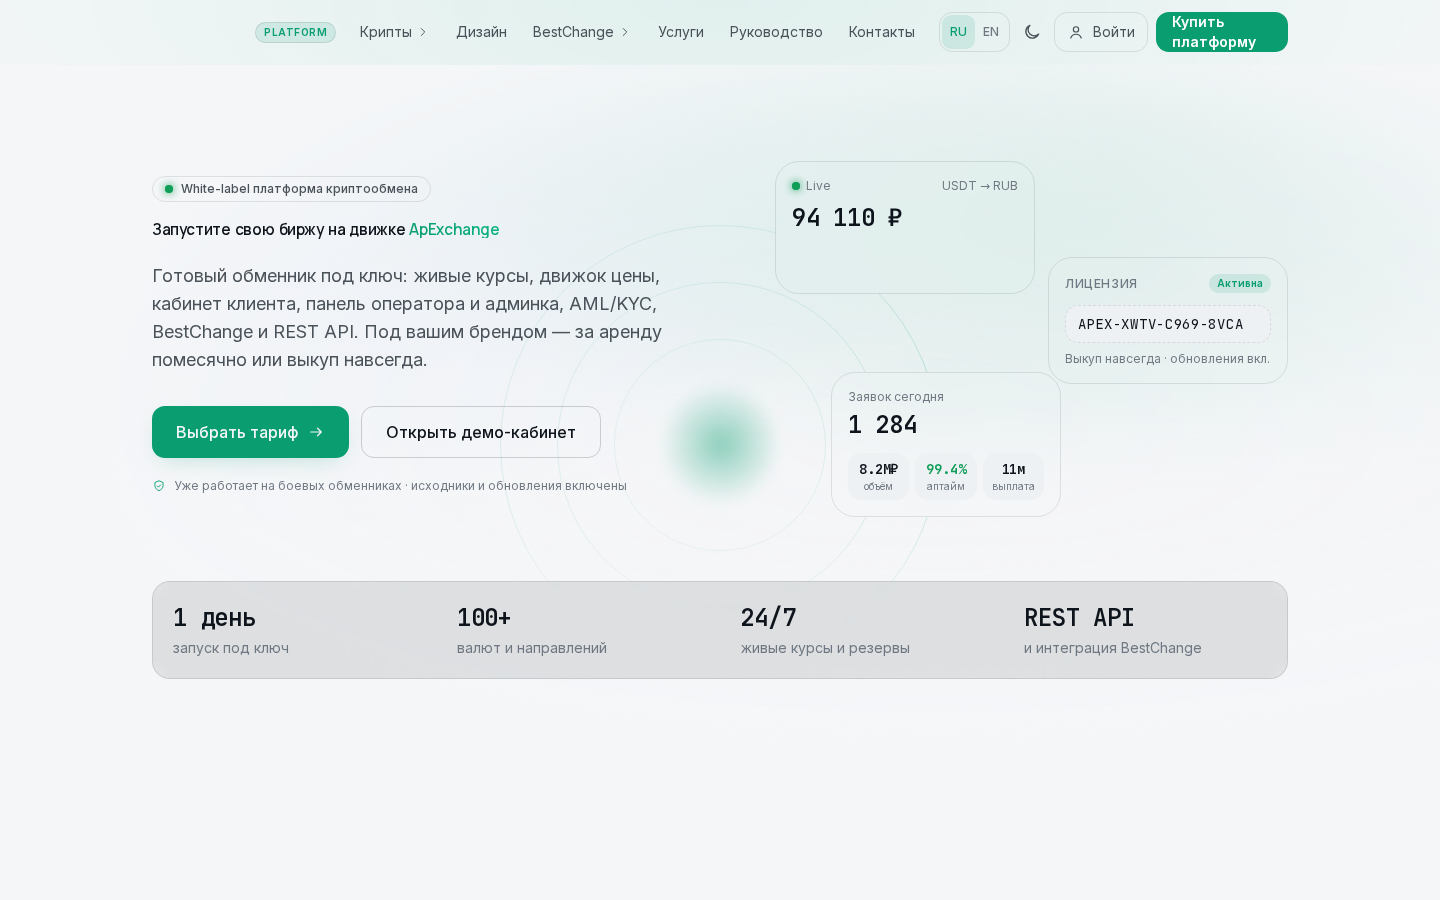
Task: Click the Активна license status badge
Action: pyautogui.click(x=1240, y=283)
